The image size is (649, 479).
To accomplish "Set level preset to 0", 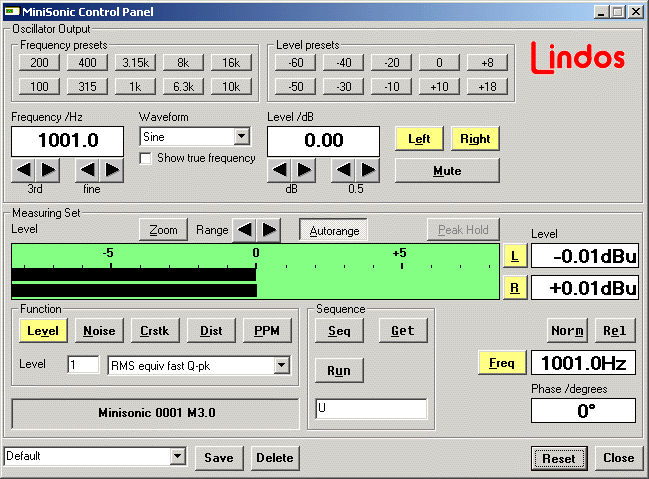I will click(x=440, y=63).
